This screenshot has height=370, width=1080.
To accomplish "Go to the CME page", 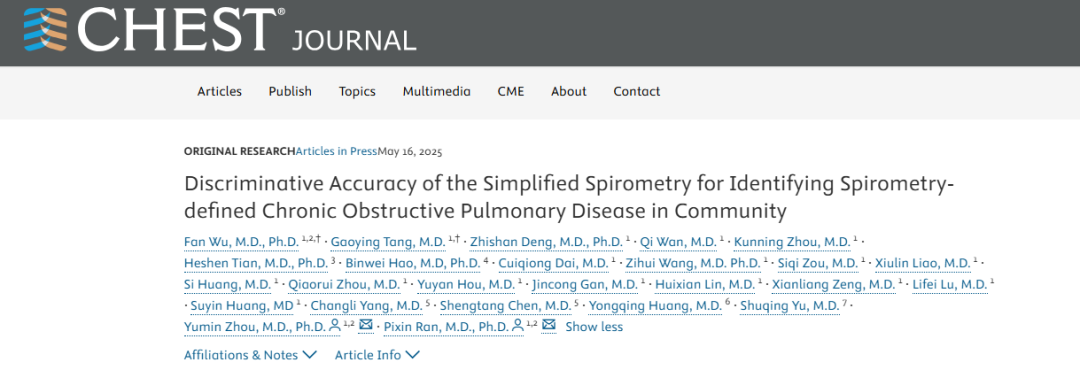I will pyautogui.click(x=510, y=91).
